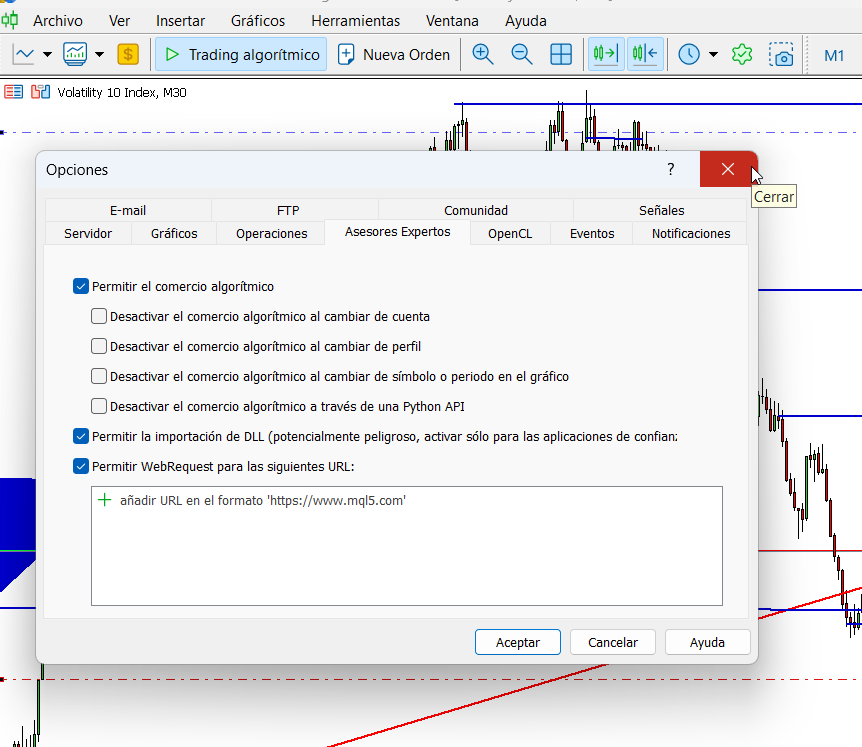The width and height of the screenshot is (862, 747).
Task: Switch to the Operaciones tab
Action: pos(272,234)
